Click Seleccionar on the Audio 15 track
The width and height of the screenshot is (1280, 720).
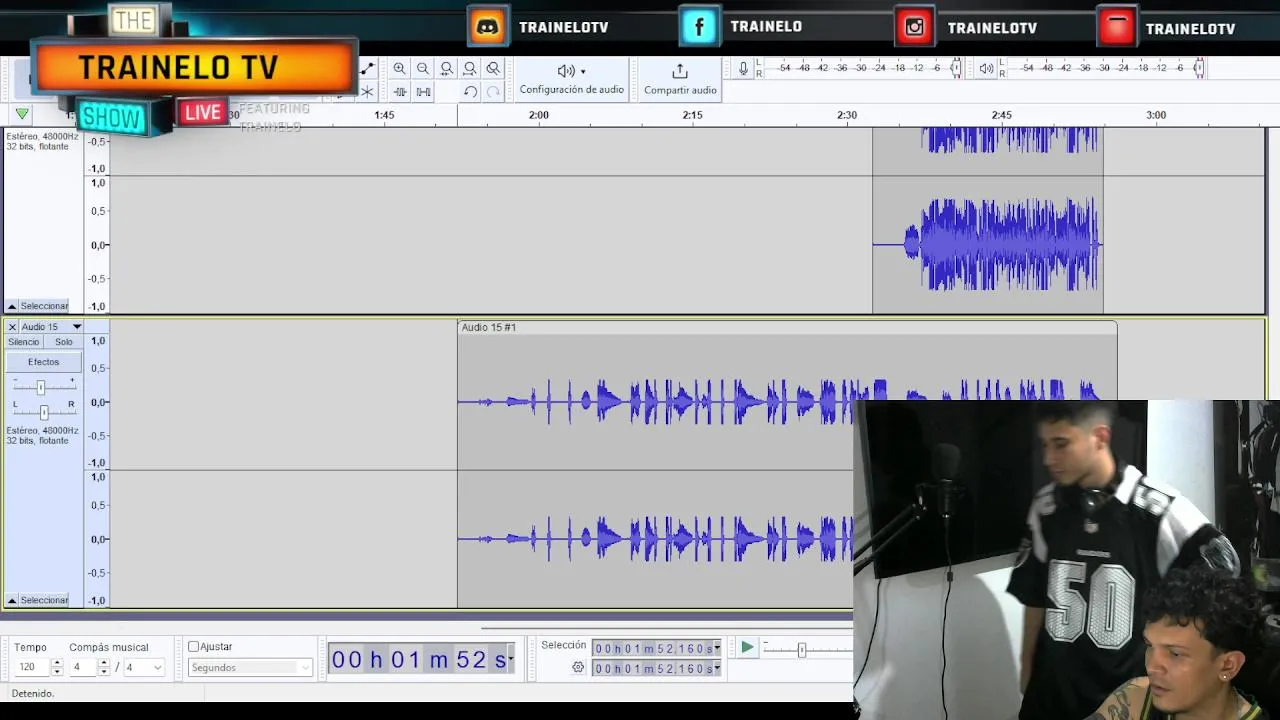pyautogui.click(x=45, y=600)
